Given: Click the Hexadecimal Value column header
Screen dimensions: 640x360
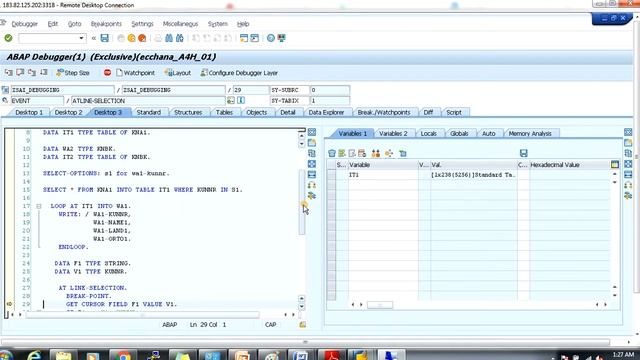Looking at the screenshot, I should (x=569, y=165).
